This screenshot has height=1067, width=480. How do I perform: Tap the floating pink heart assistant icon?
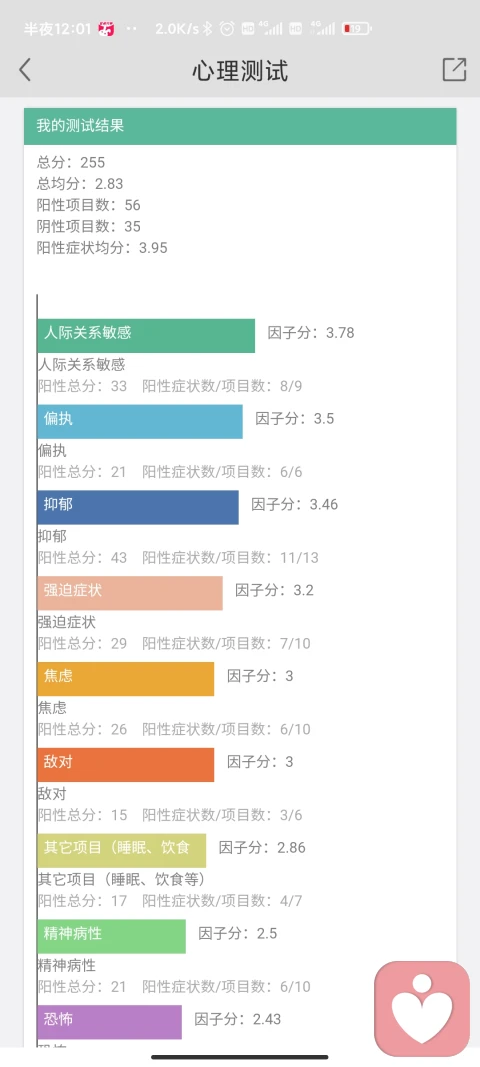point(422,1007)
